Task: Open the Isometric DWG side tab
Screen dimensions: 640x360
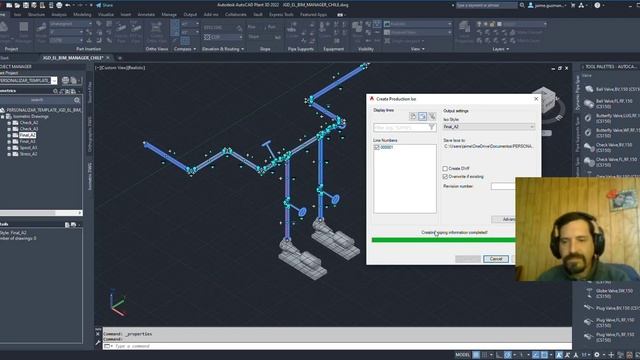Action: point(90,176)
